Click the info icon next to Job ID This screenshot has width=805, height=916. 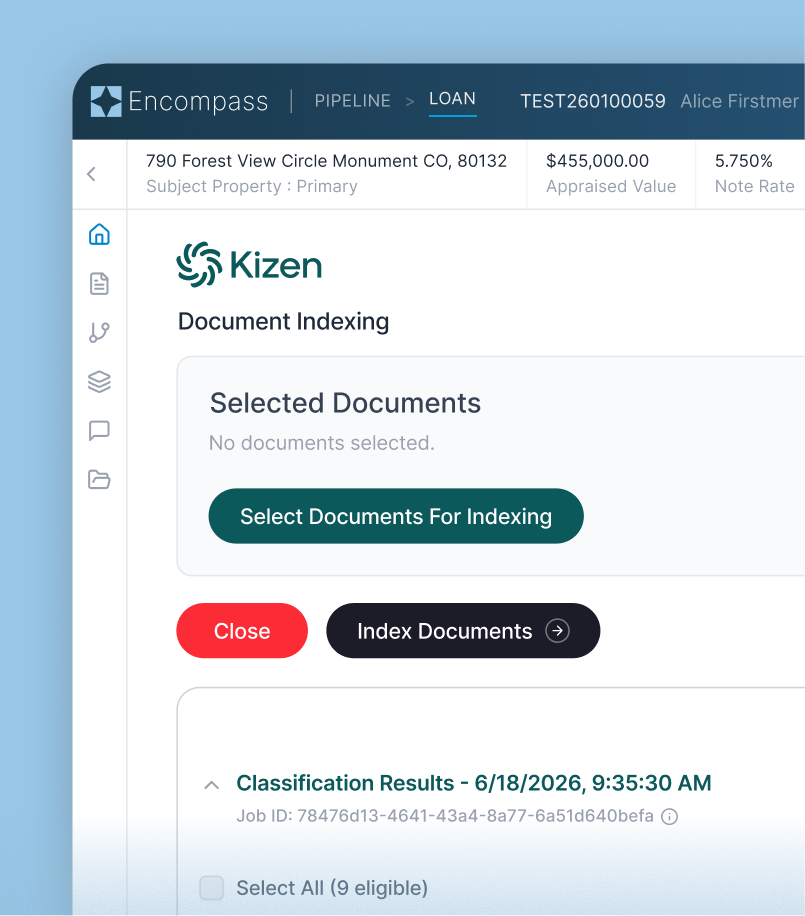click(x=669, y=817)
